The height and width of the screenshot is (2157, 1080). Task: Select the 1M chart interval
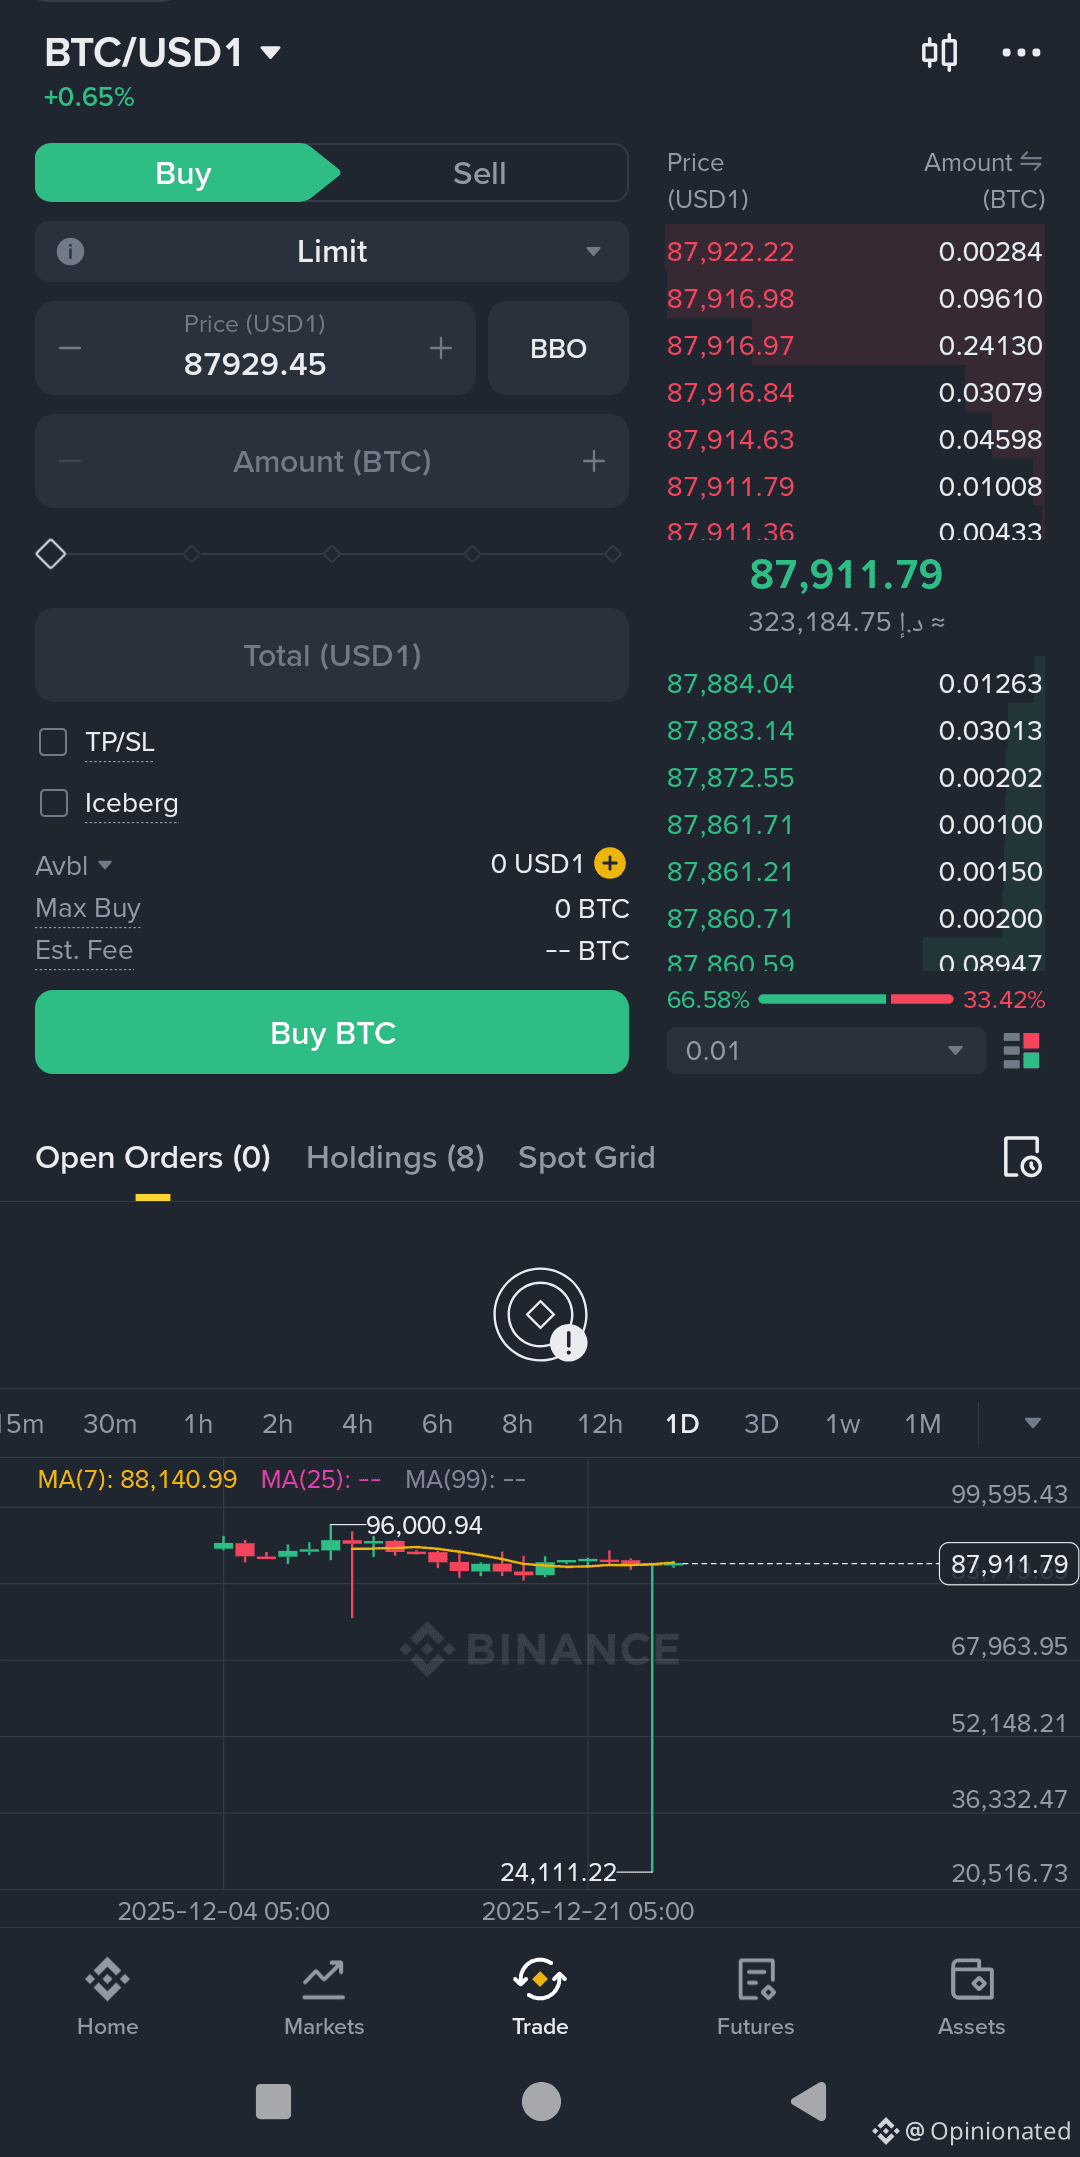point(923,1423)
